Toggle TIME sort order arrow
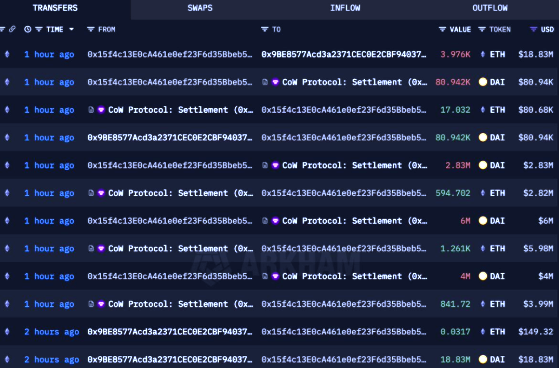This screenshot has height=368, width=559. click(72, 29)
